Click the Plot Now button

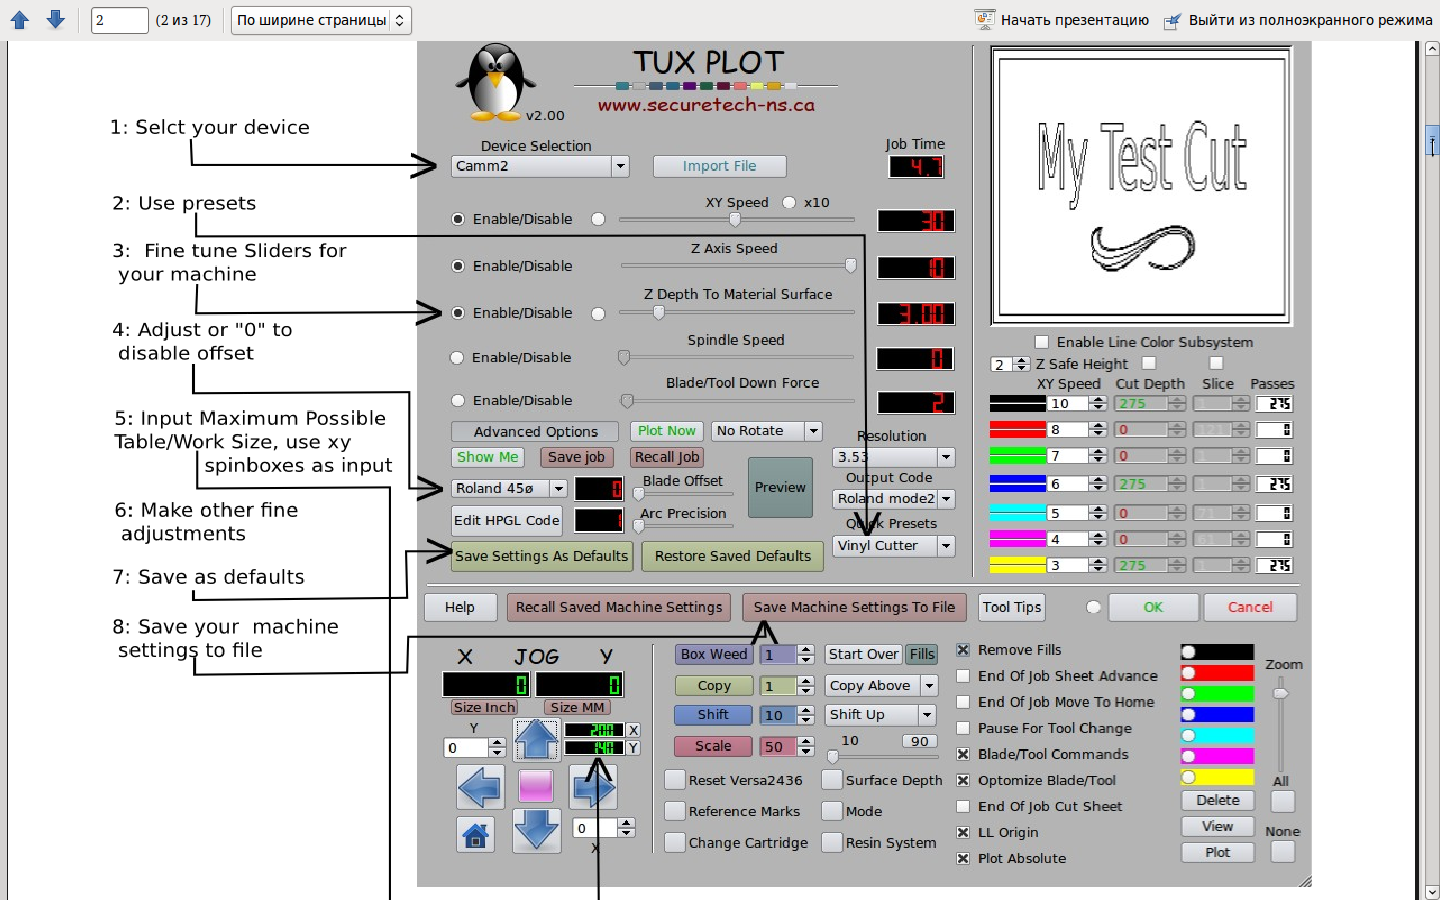pyautogui.click(x=667, y=431)
